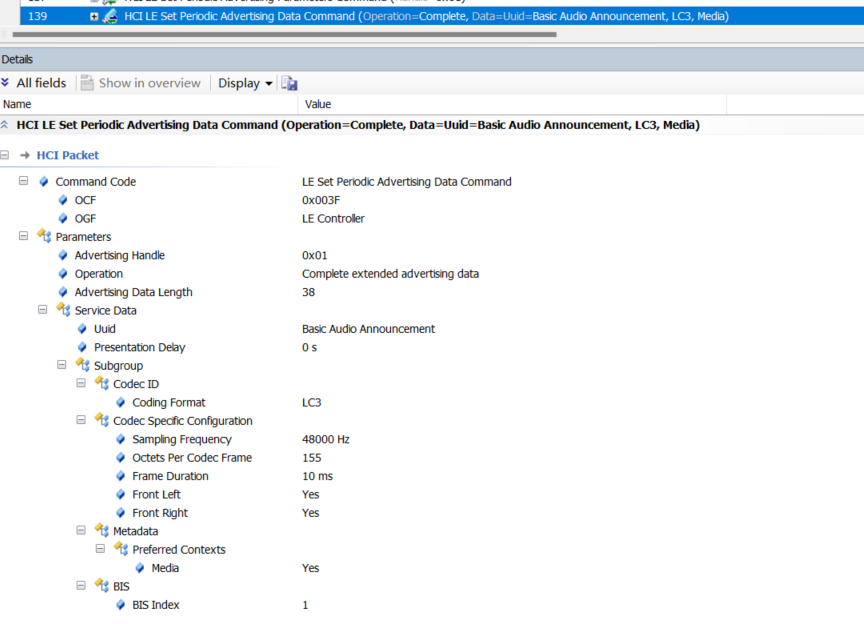
Task: Open the Display dropdown menu
Action: [246, 84]
